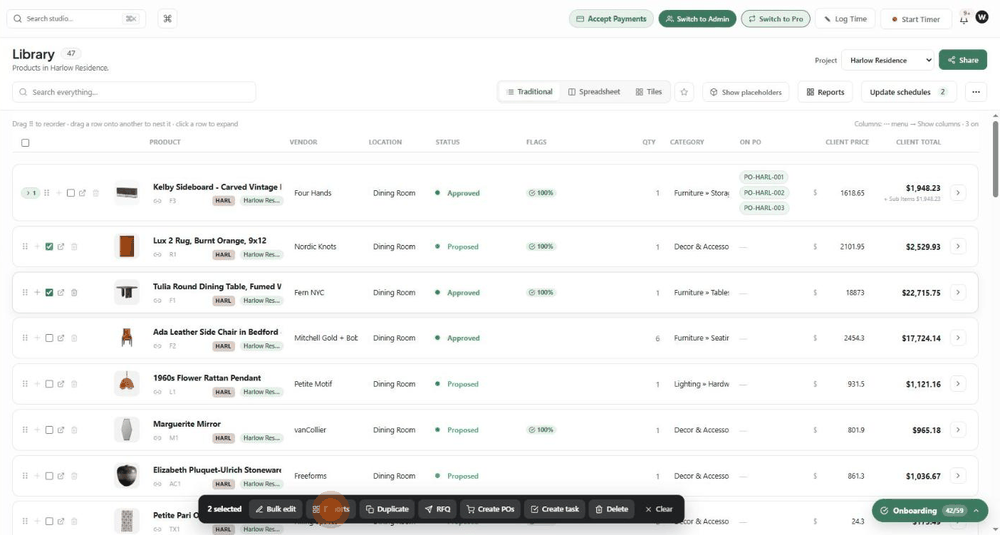Expand Lux 2 Rug row details chevron
The image size is (1000, 535).
click(958, 246)
